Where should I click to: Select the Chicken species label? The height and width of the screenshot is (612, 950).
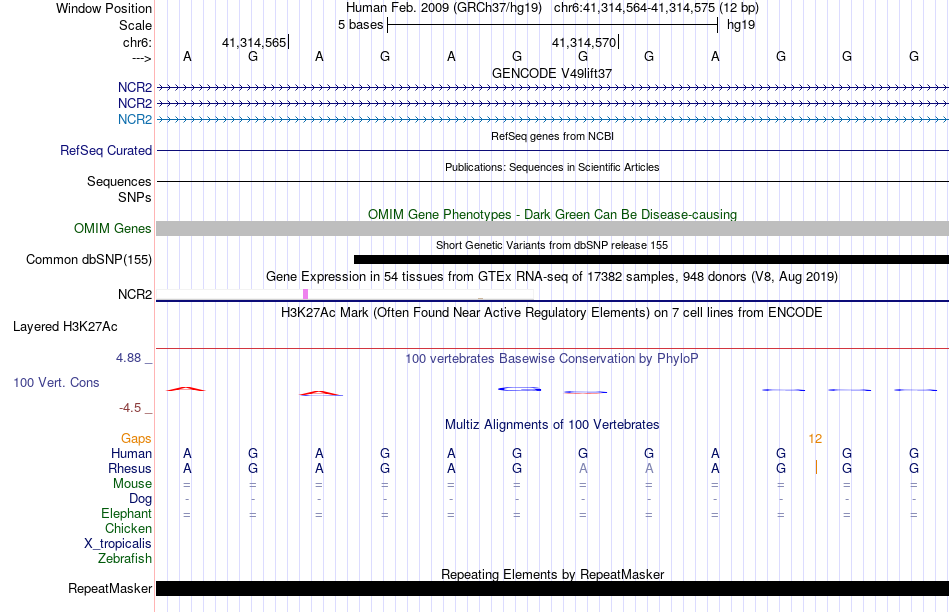[128, 528]
